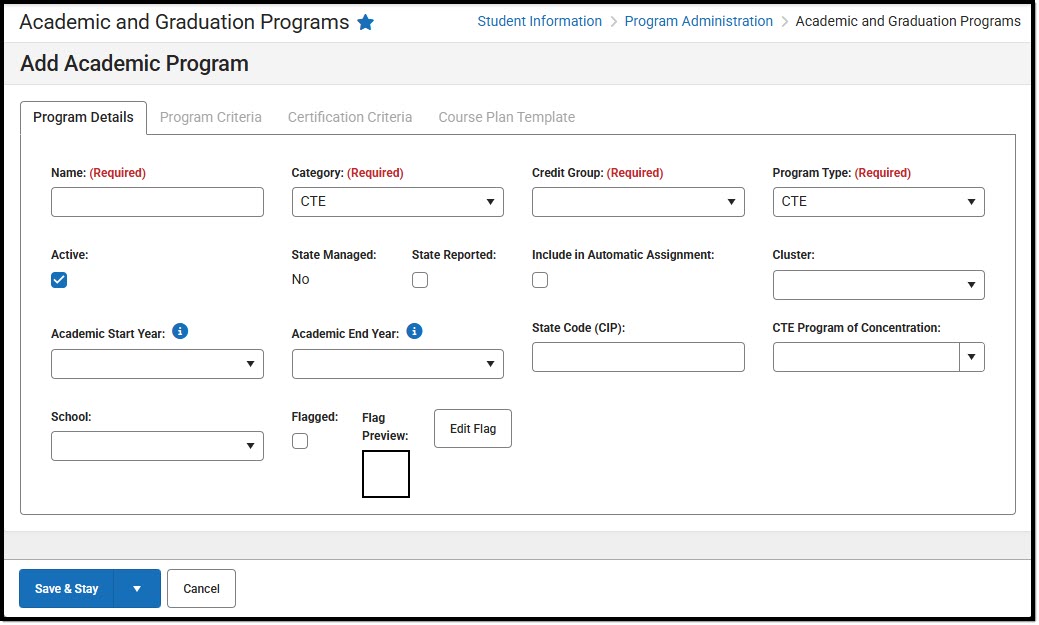Switch to Program Criteria tab

tap(211, 117)
